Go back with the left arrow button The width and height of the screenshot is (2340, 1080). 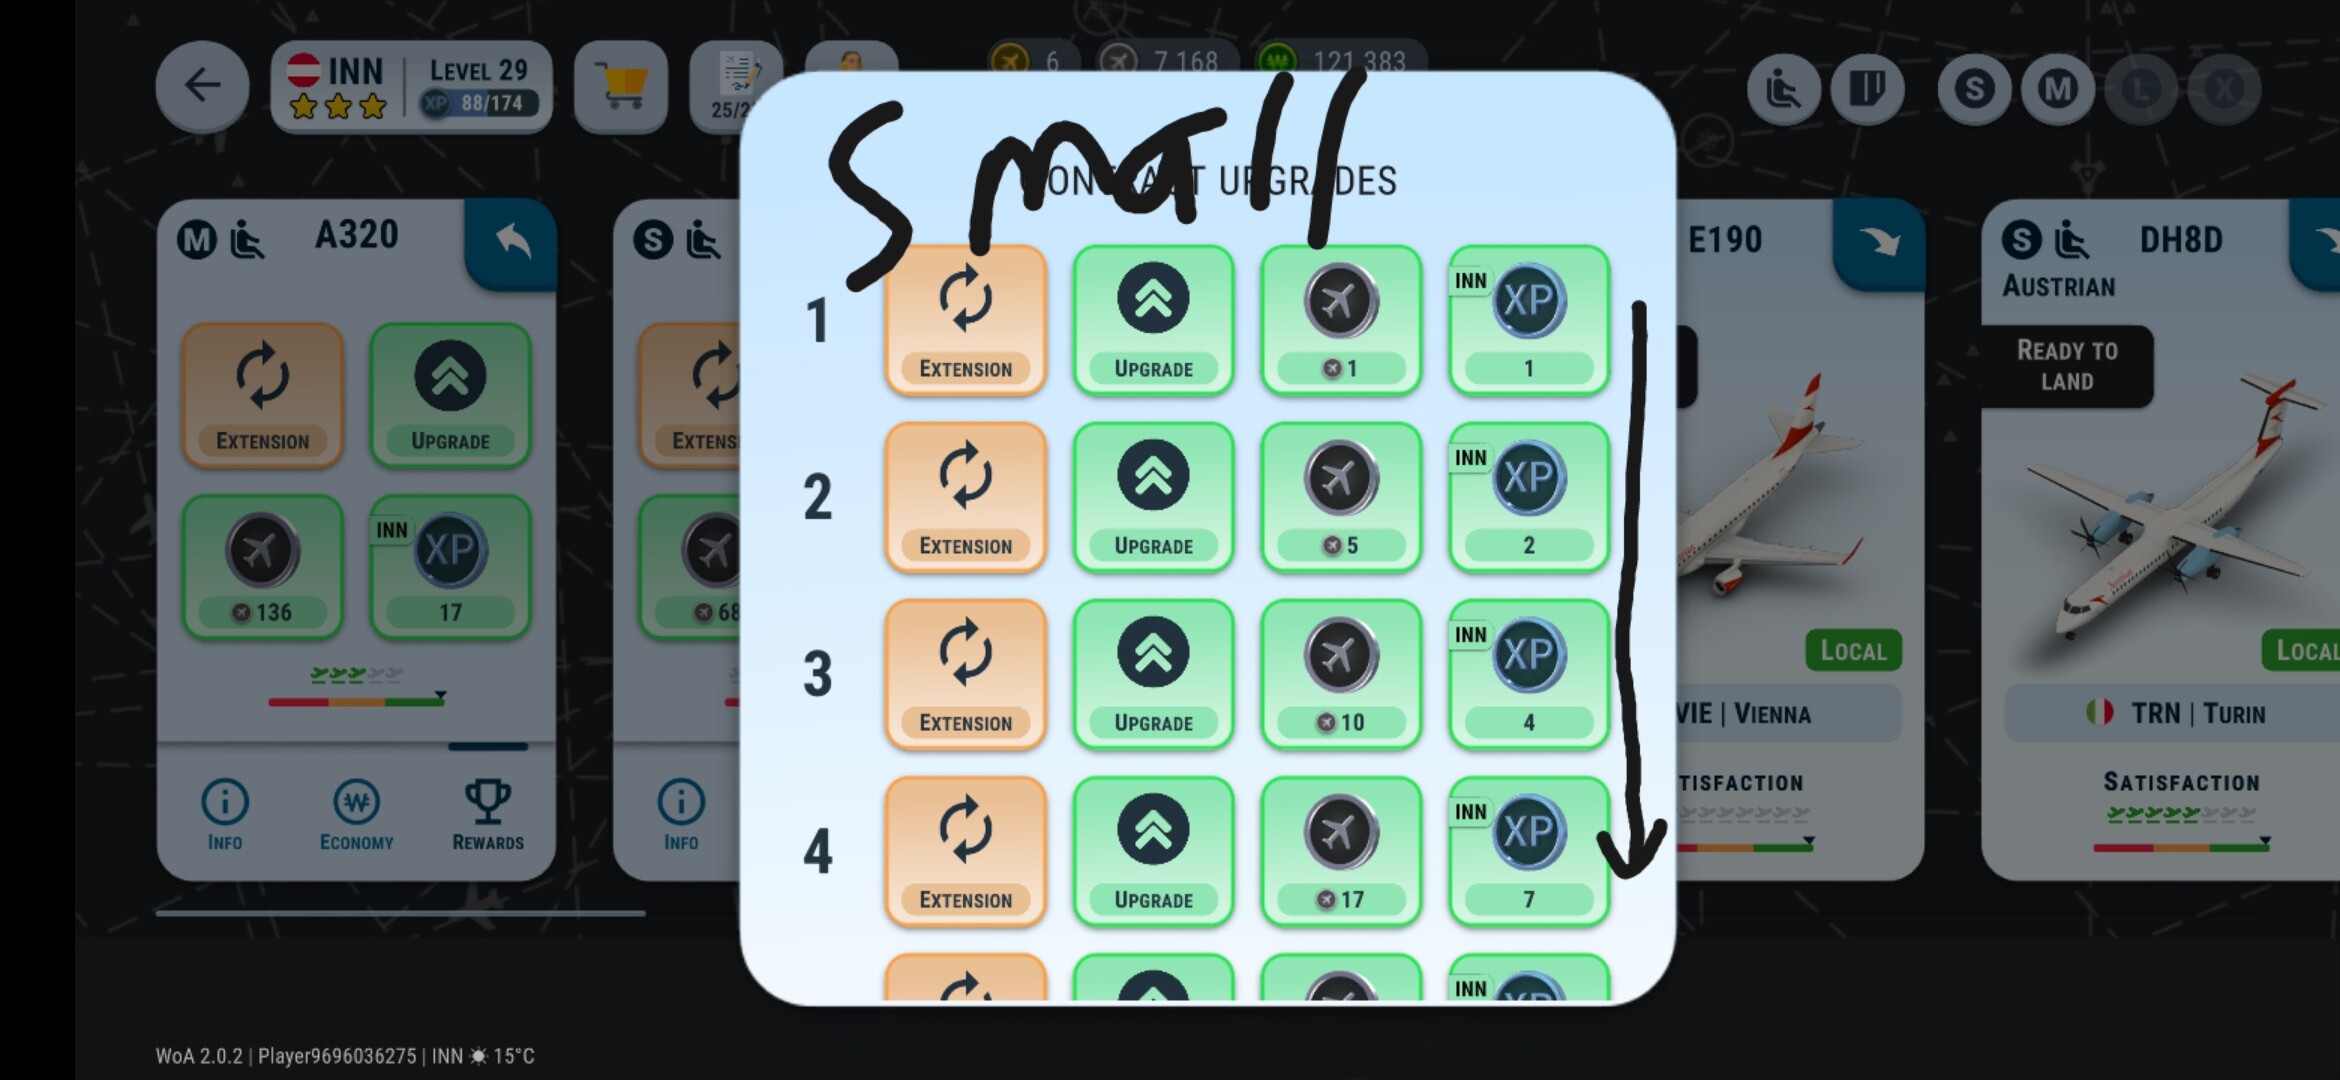203,86
